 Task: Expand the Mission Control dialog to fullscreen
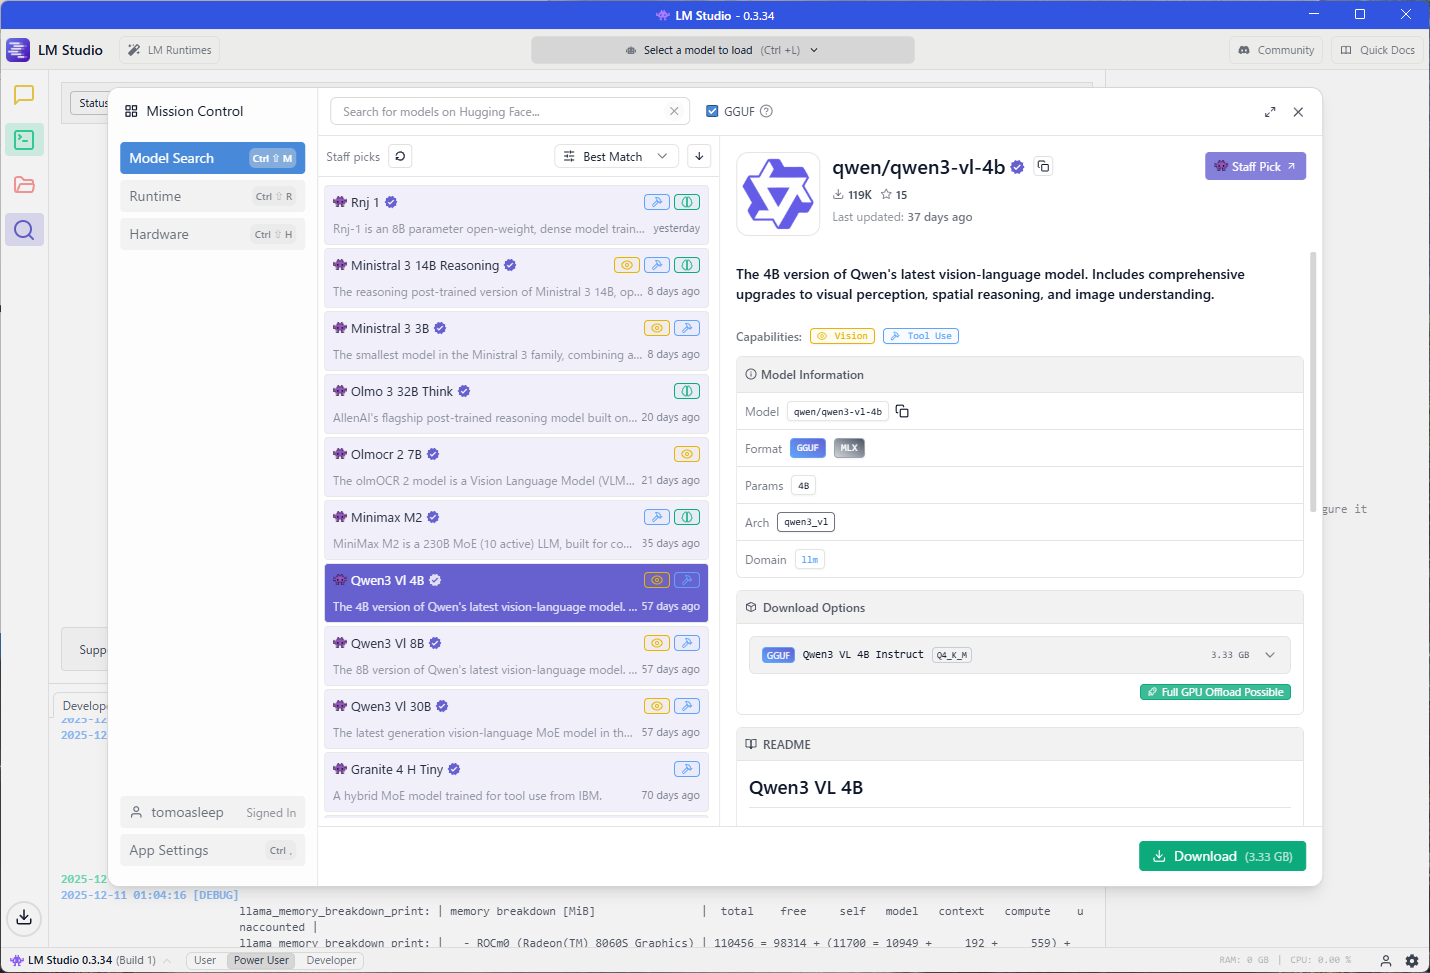tap(1270, 112)
